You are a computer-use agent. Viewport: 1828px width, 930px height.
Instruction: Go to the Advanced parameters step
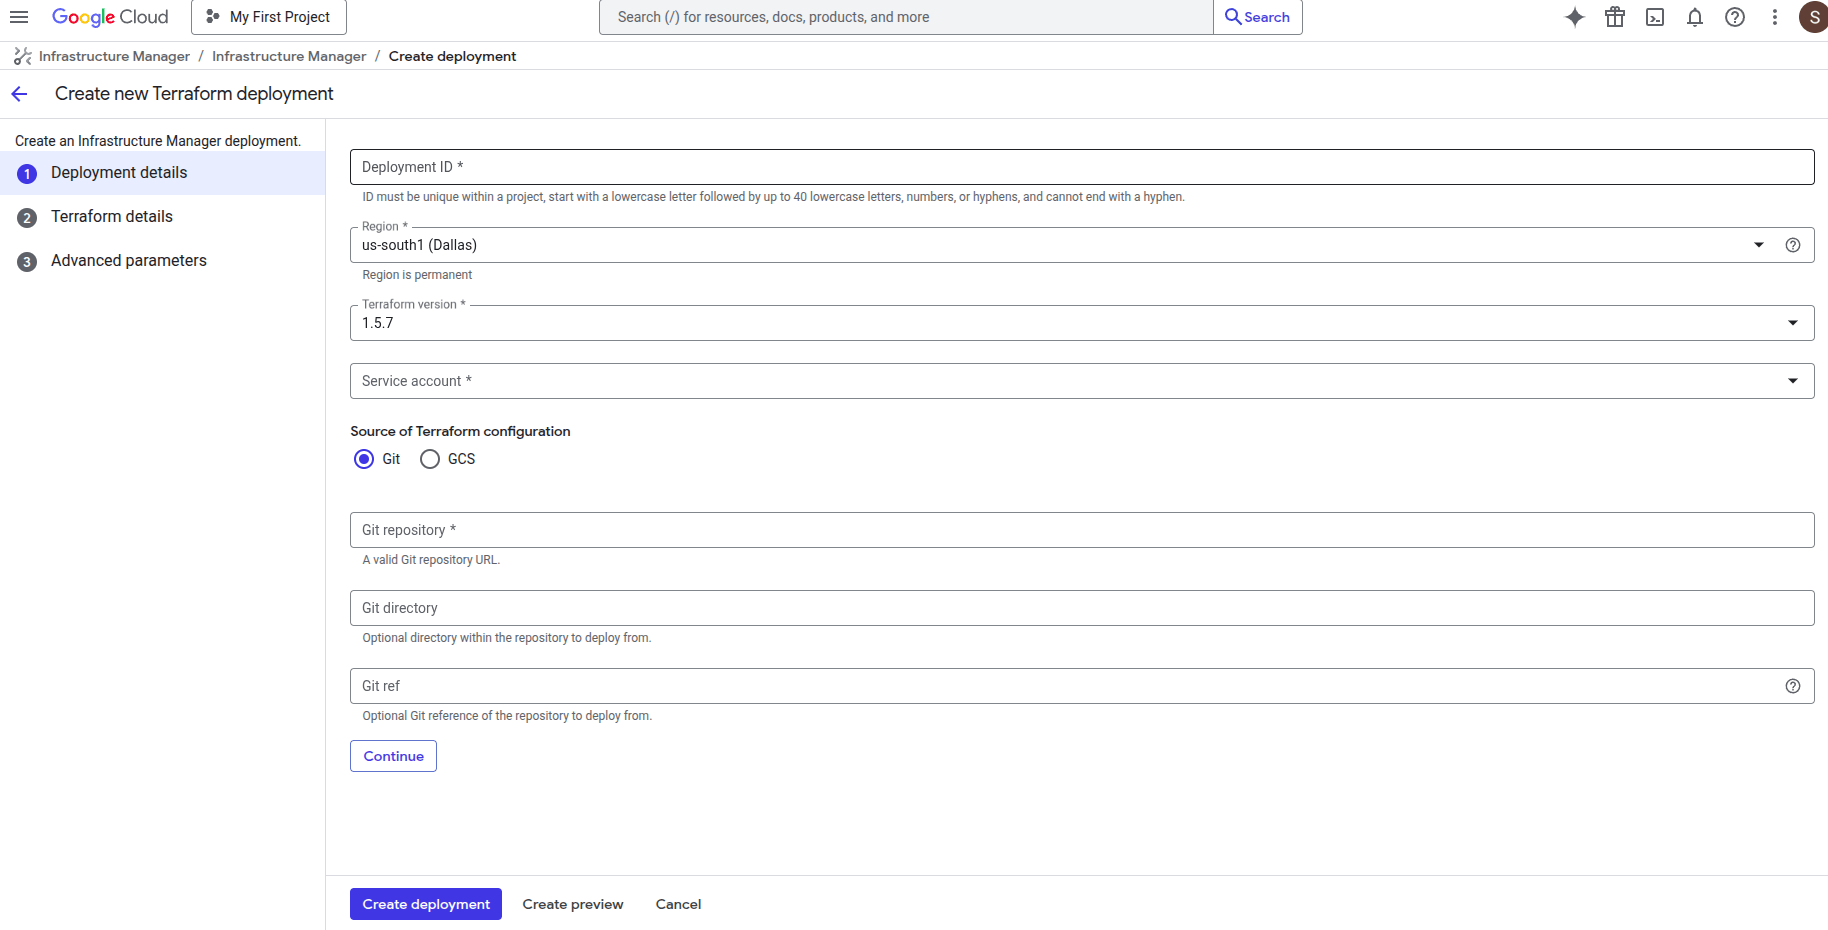click(x=128, y=260)
